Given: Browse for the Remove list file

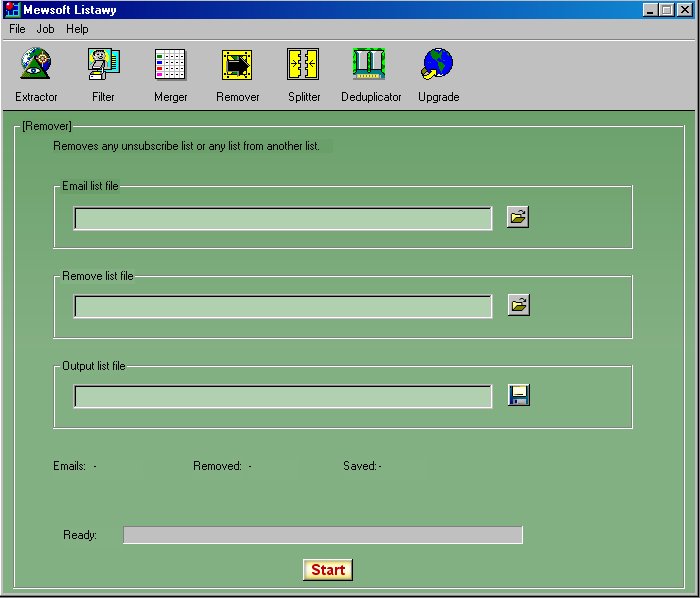Looking at the screenshot, I should [x=518, y=305].
